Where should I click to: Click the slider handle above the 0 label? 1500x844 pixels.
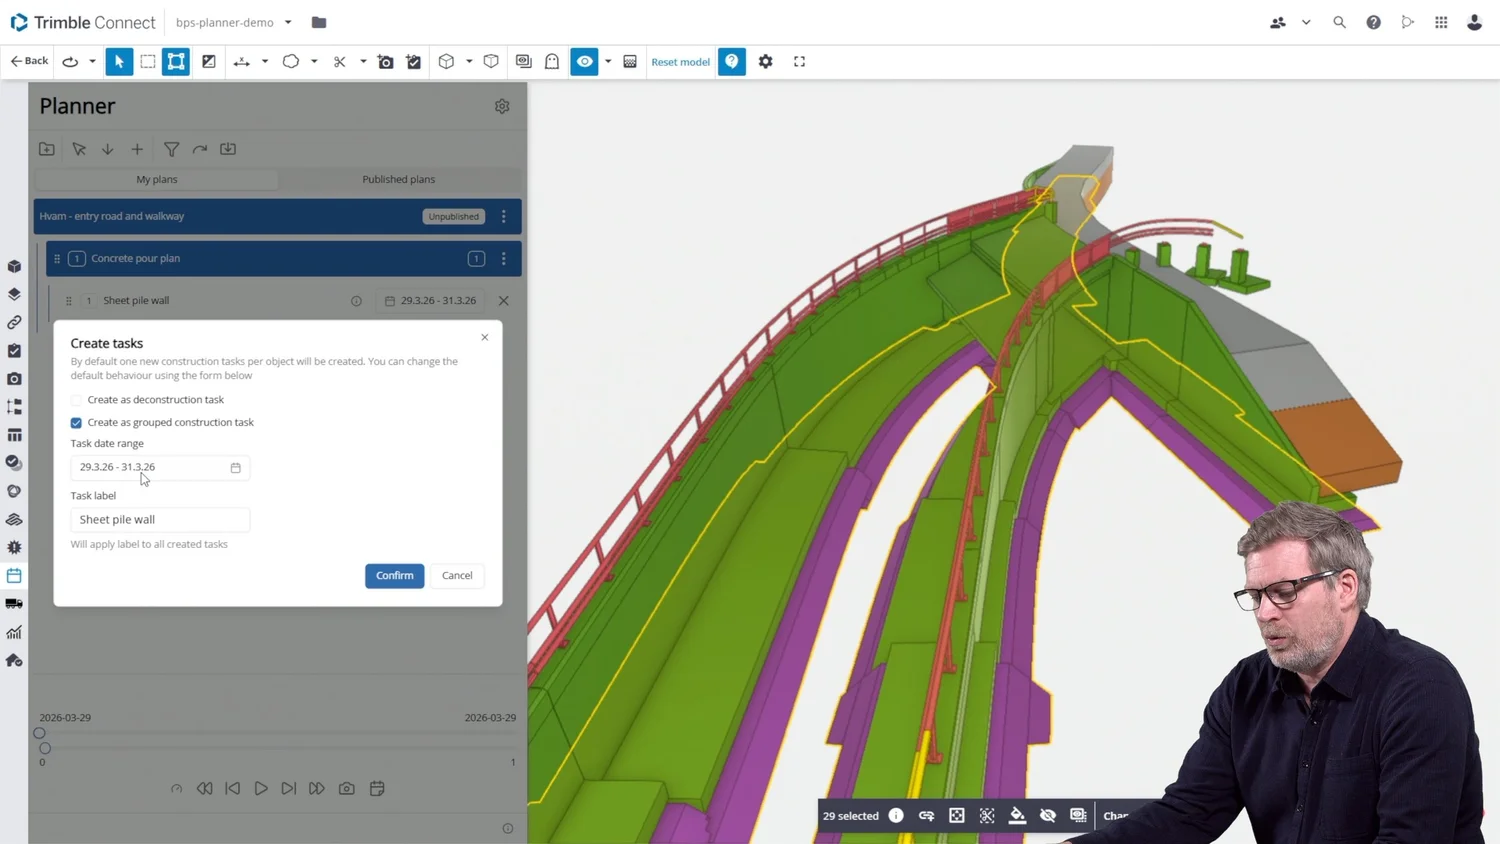pos(45,748)
